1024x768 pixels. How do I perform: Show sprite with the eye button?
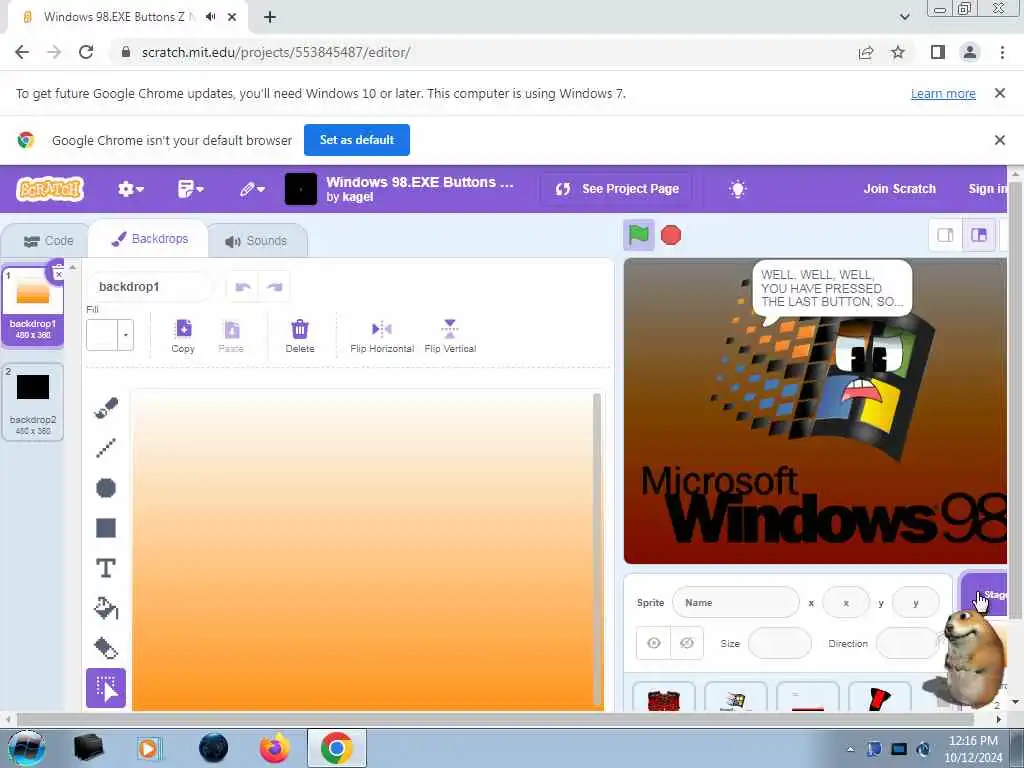pos(653,643)
